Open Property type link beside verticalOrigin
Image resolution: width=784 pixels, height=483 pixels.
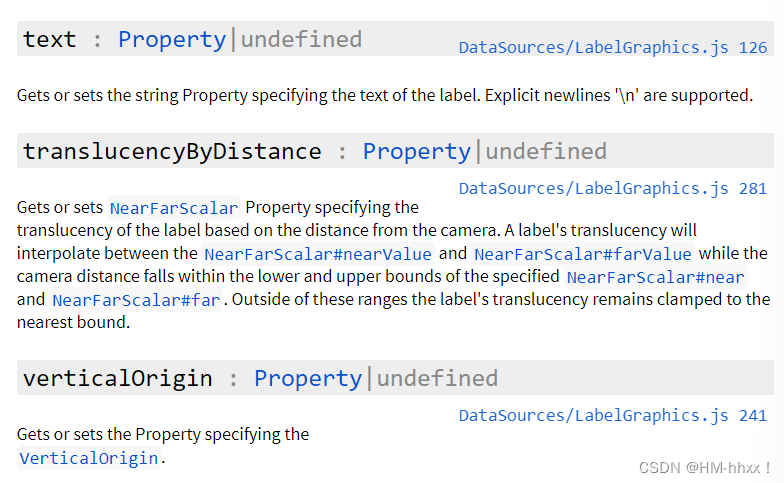coord(308,378)
